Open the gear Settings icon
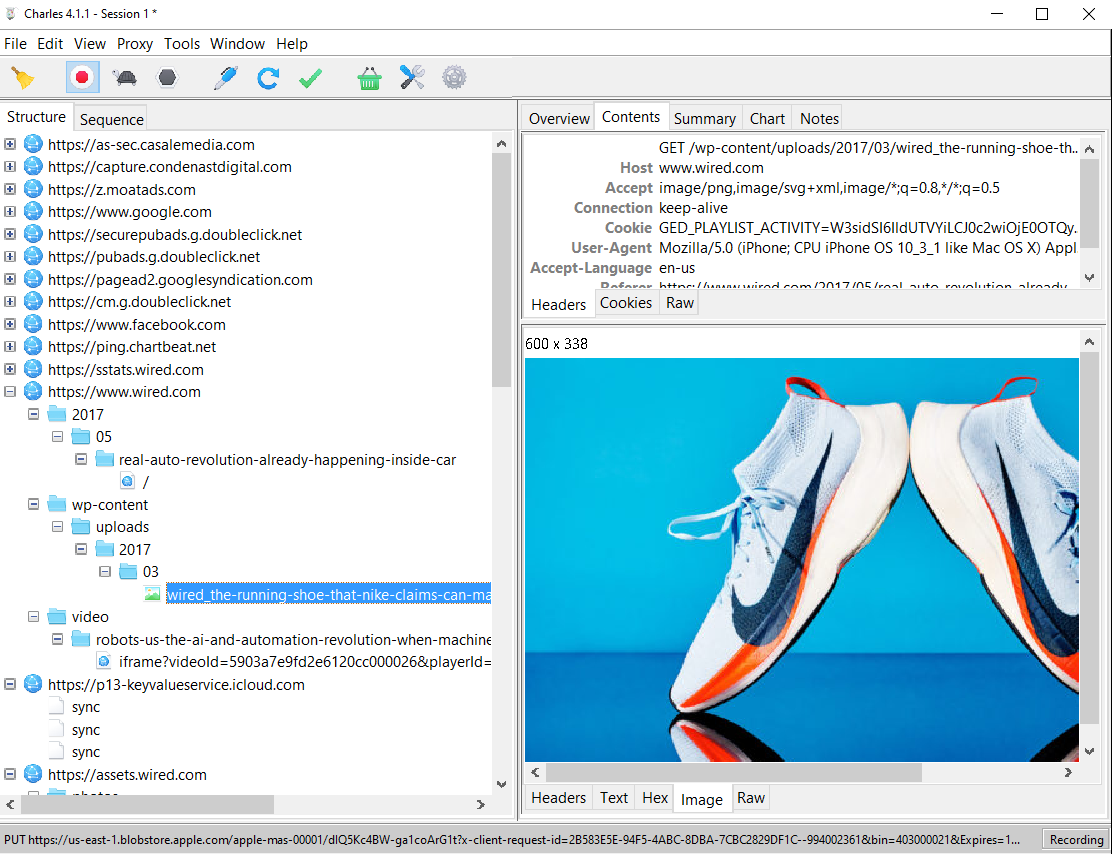Viewport: 1112px width, 854px height. point(454,77)
